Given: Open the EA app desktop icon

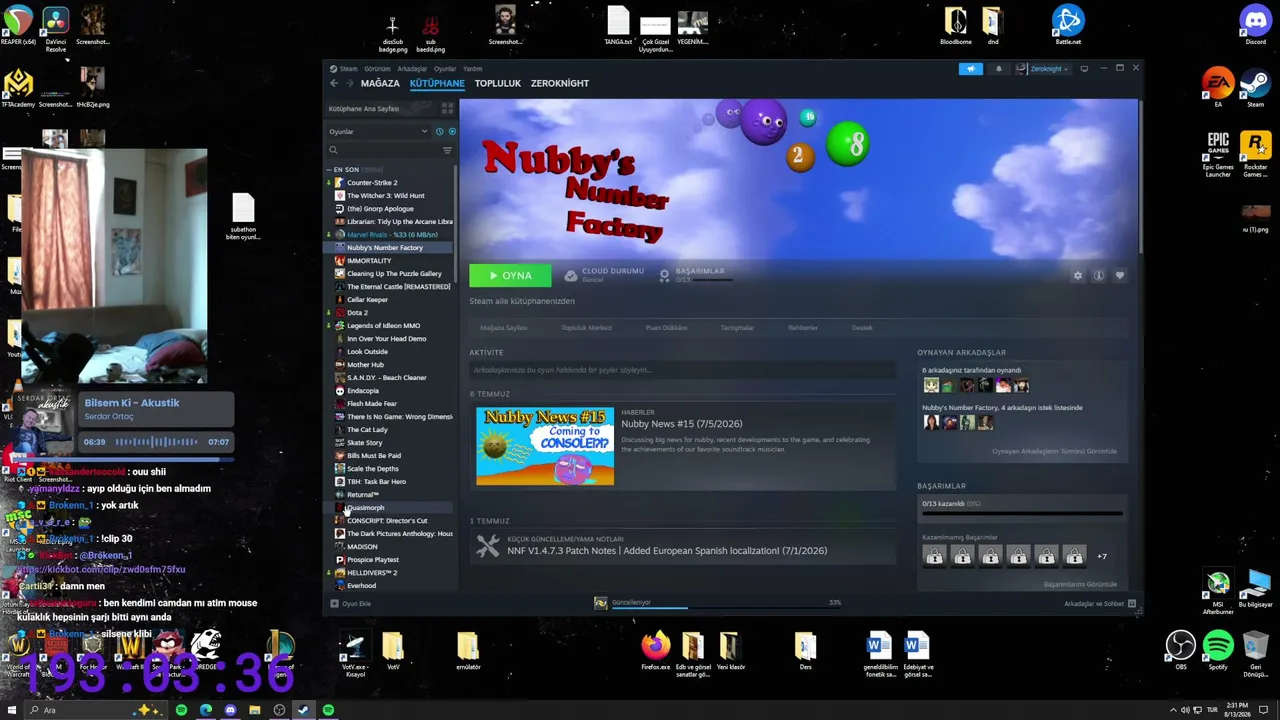Looking at the screenshot, I should click(1218, 86).
